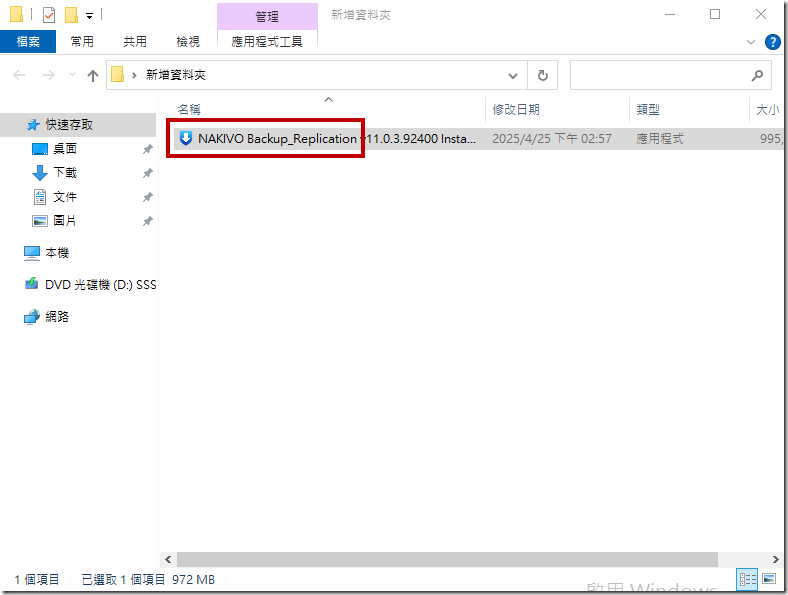
Task: Select the 管理 contextual tab header
Action: (267, 17)
